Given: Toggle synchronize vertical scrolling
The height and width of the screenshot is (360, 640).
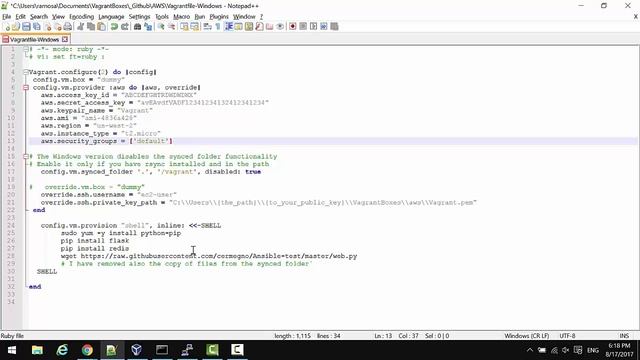Looking at the screenshot, I should tap(184, 27).
